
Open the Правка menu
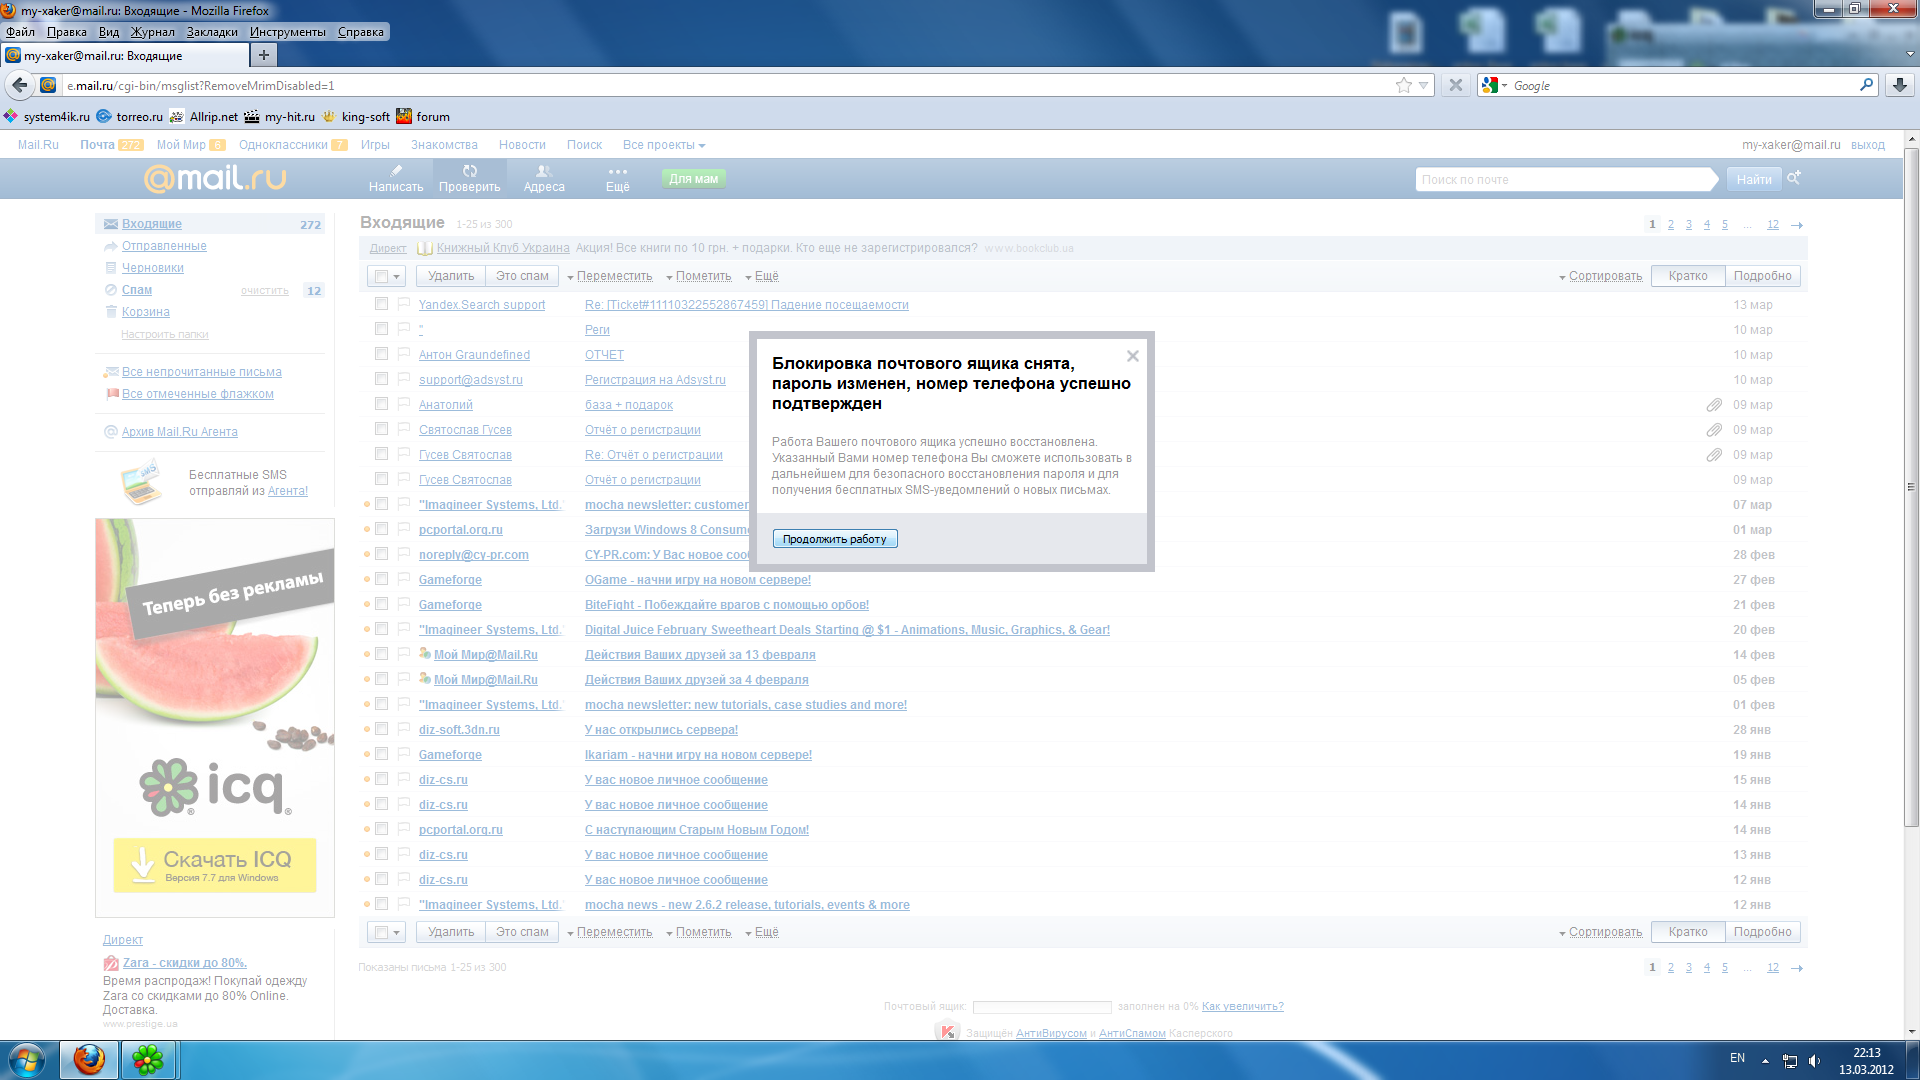tap(66, 32)
